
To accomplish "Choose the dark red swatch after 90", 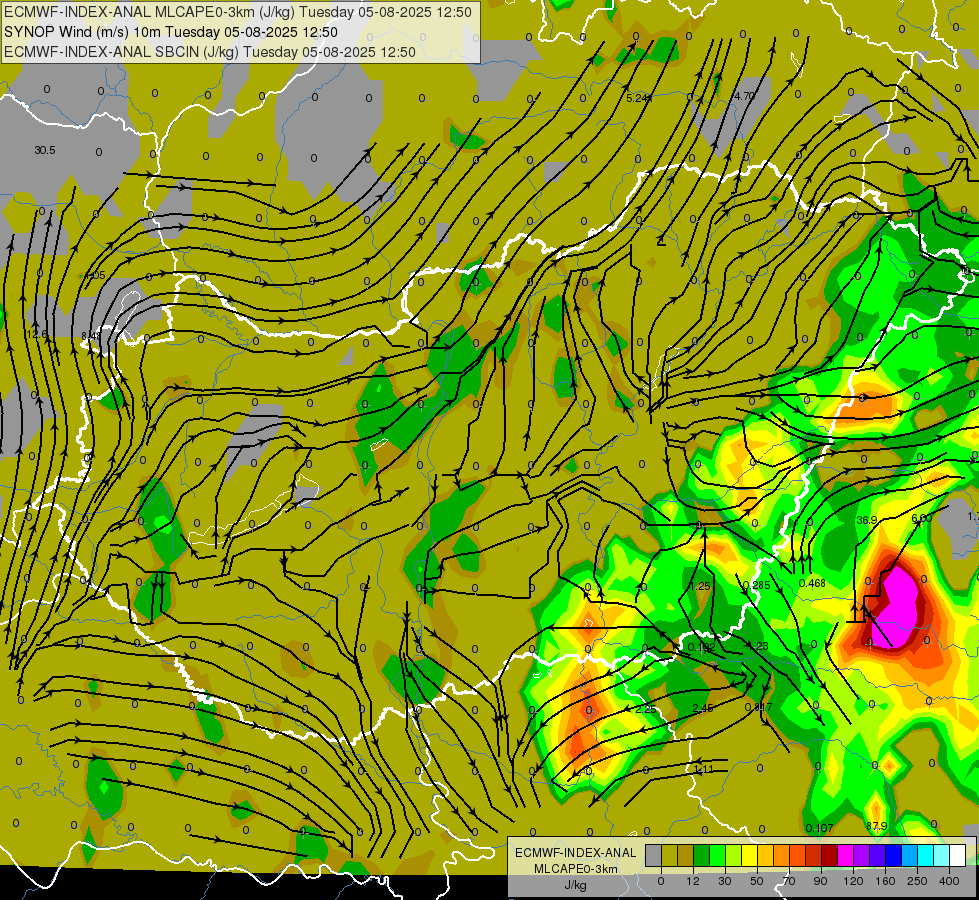I will click(x=830, y=855).
